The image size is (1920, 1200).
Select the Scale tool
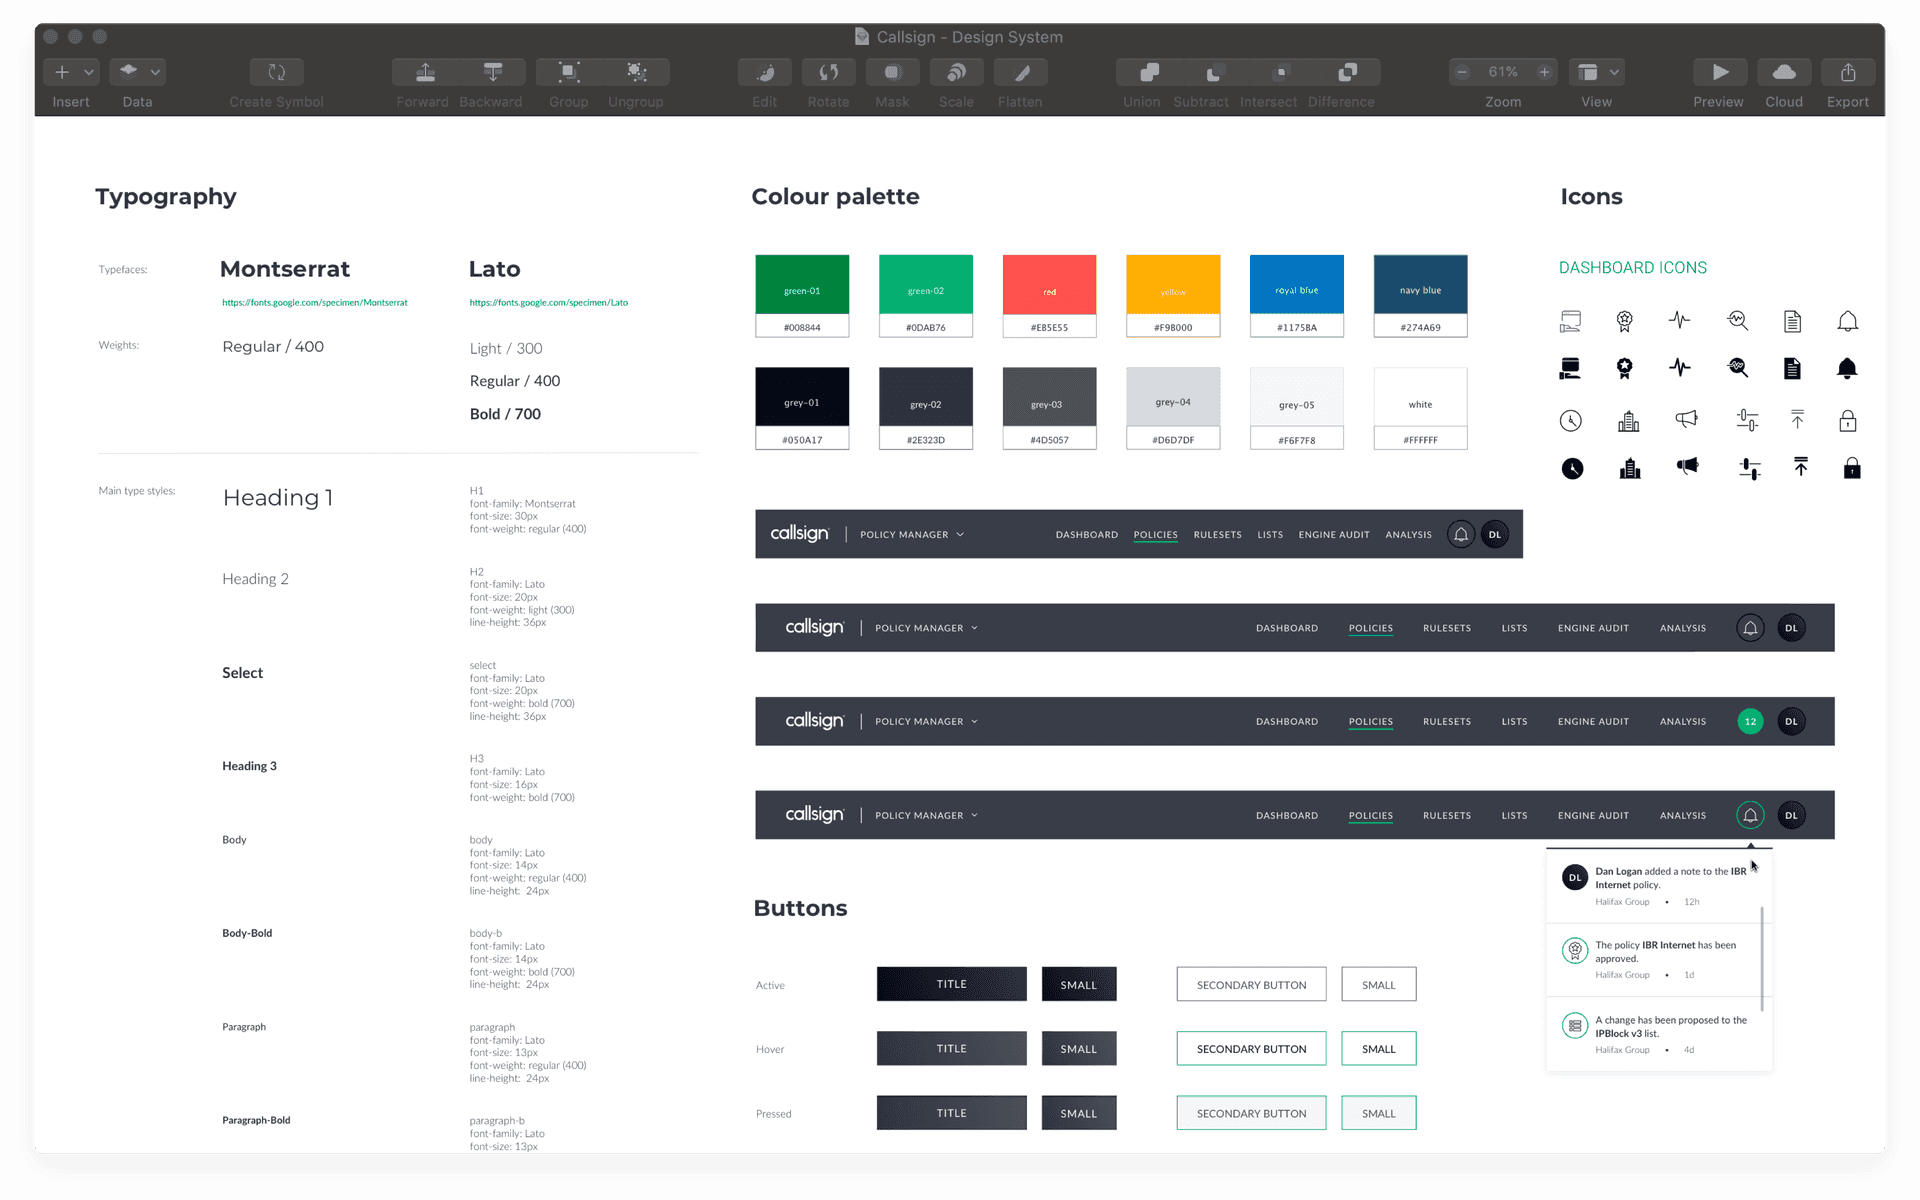pyautogui.click(x=956, y=72)
